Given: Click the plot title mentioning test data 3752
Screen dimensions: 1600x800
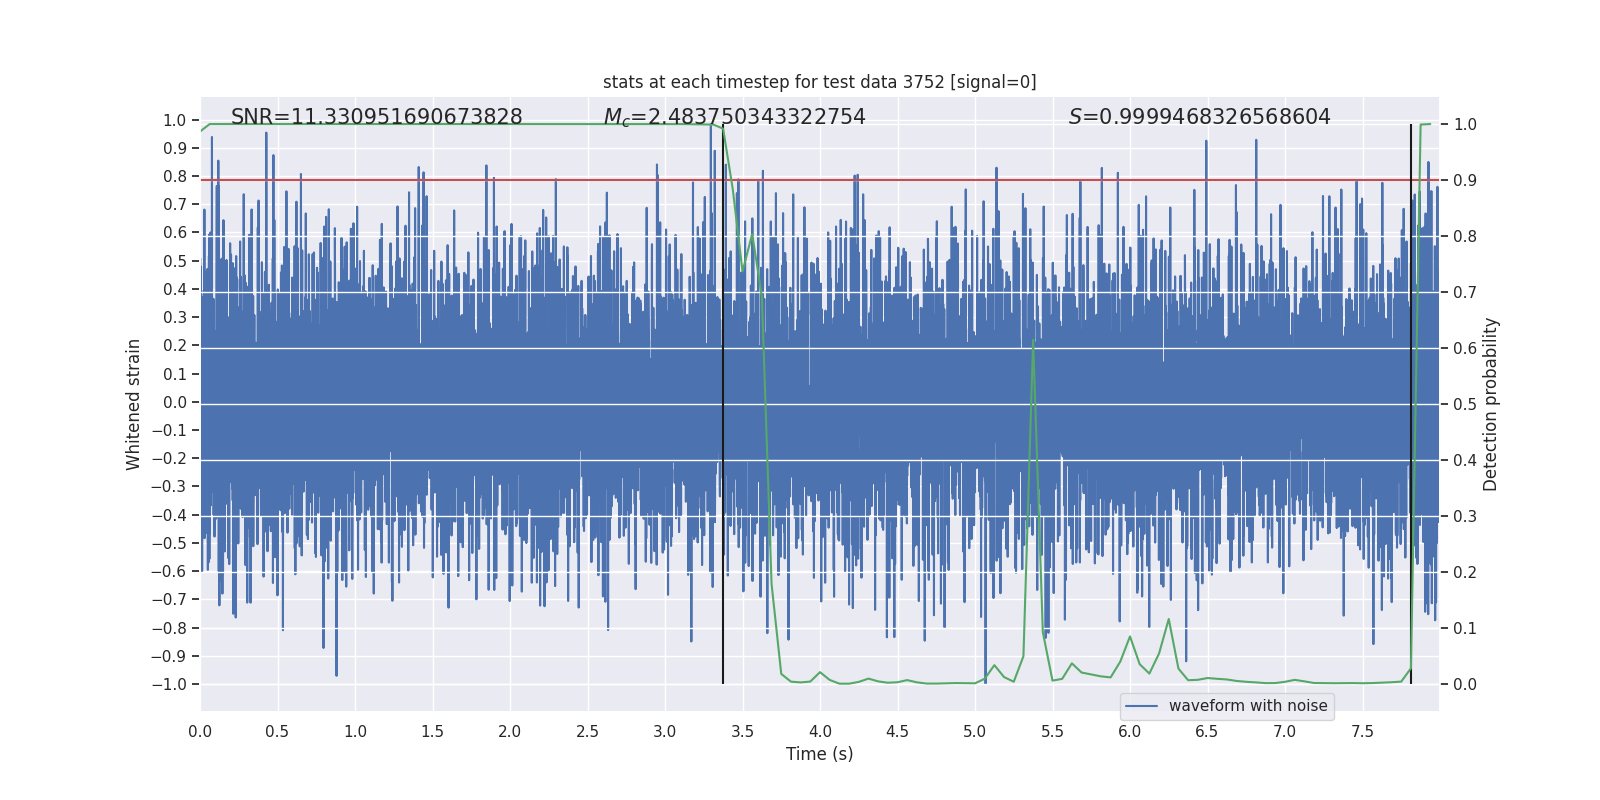Looking at the screenshot, I should (820, 82).
